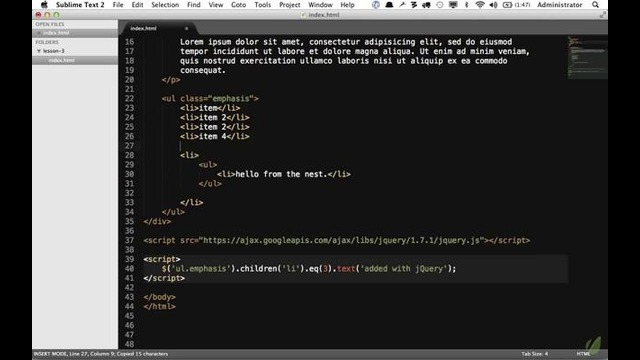Click the OPEN FILES sidebar heading

(x=50, y=24)
